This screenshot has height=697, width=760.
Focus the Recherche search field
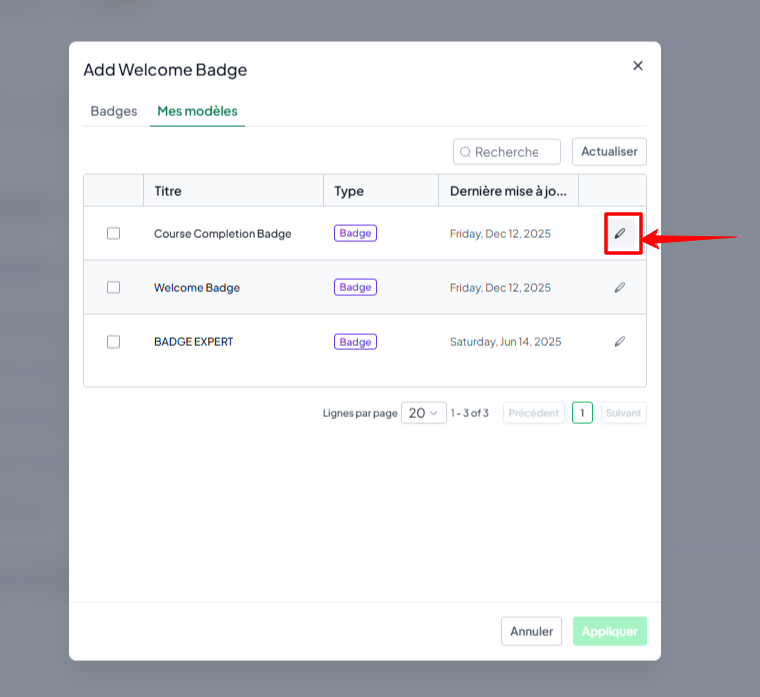click(x=507, y=152)
